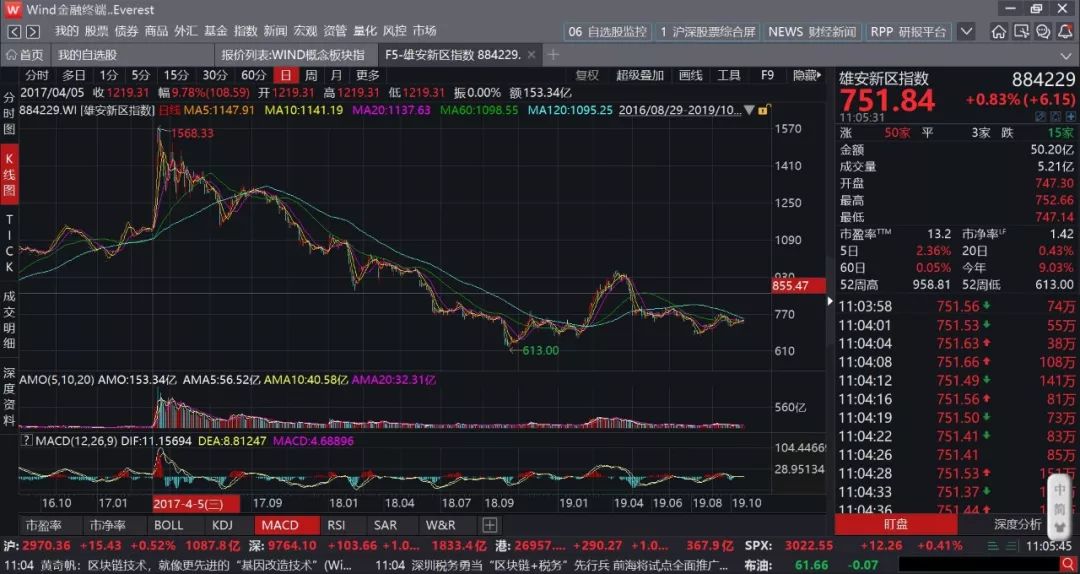Expand the tab list chevron at far right
Image resolution: width=1080 pixels, height=574 pixels.
[x=1065, y=55]
